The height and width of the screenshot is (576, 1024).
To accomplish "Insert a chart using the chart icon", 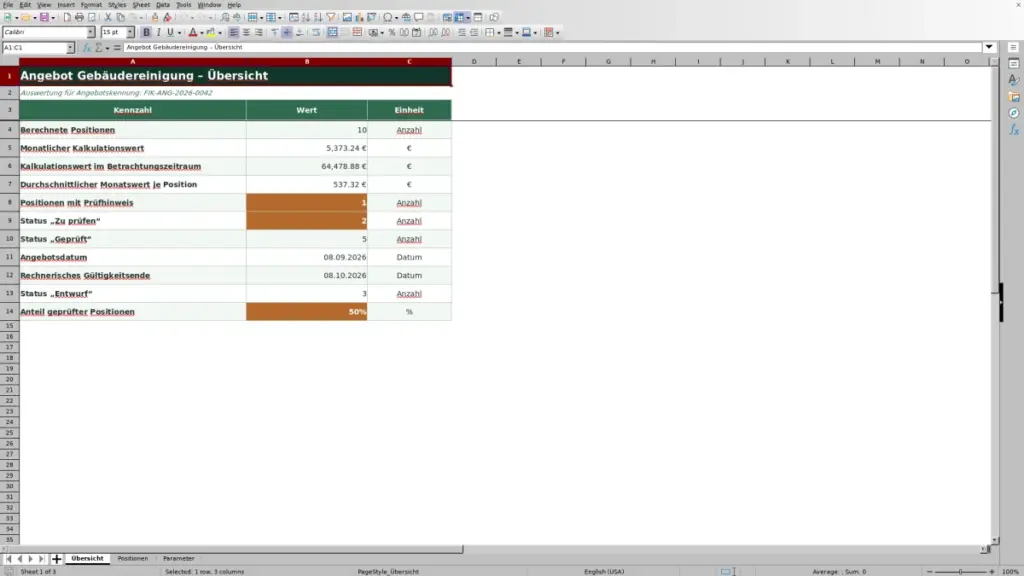I will click(x=359, y=18).
